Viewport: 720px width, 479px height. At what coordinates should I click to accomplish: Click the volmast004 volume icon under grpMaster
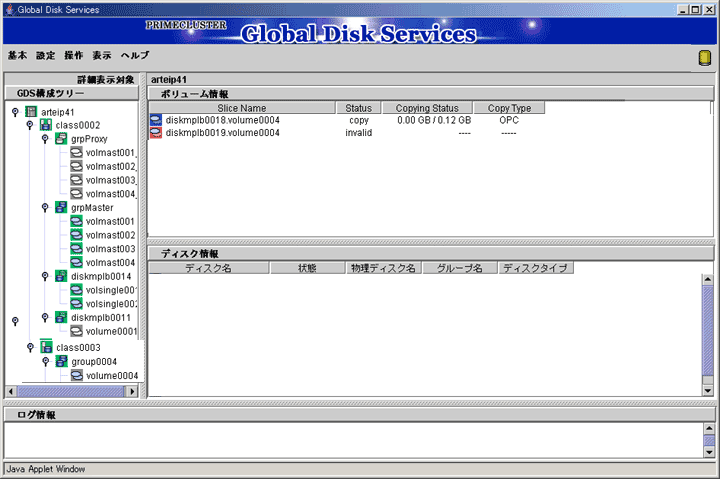pyautogui.click(x=76, y=263)
